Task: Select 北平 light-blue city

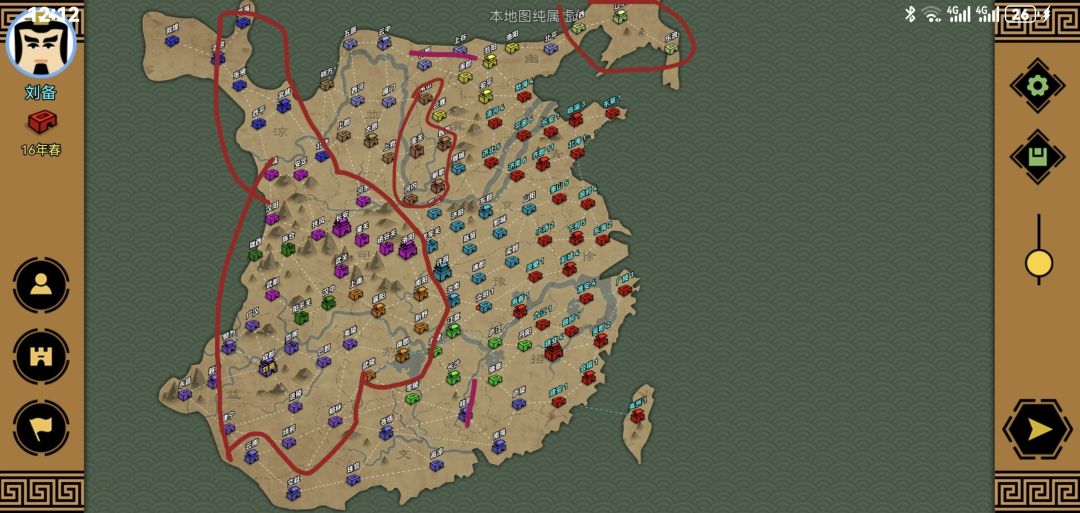Action: (550, 48)
